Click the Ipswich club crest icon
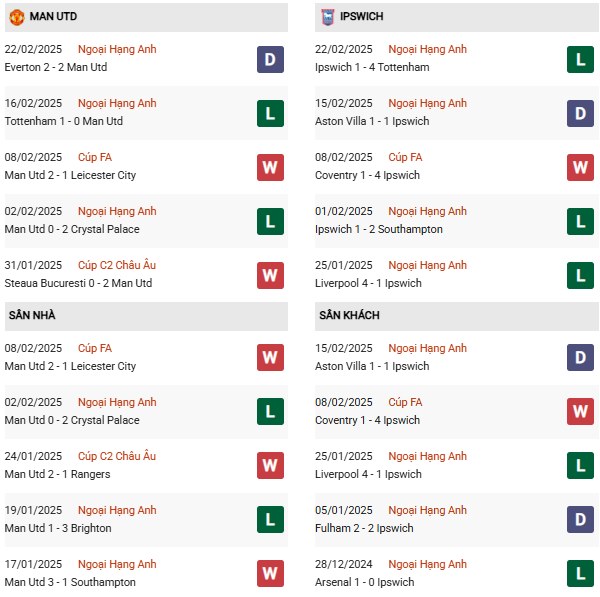 [327, 17]
